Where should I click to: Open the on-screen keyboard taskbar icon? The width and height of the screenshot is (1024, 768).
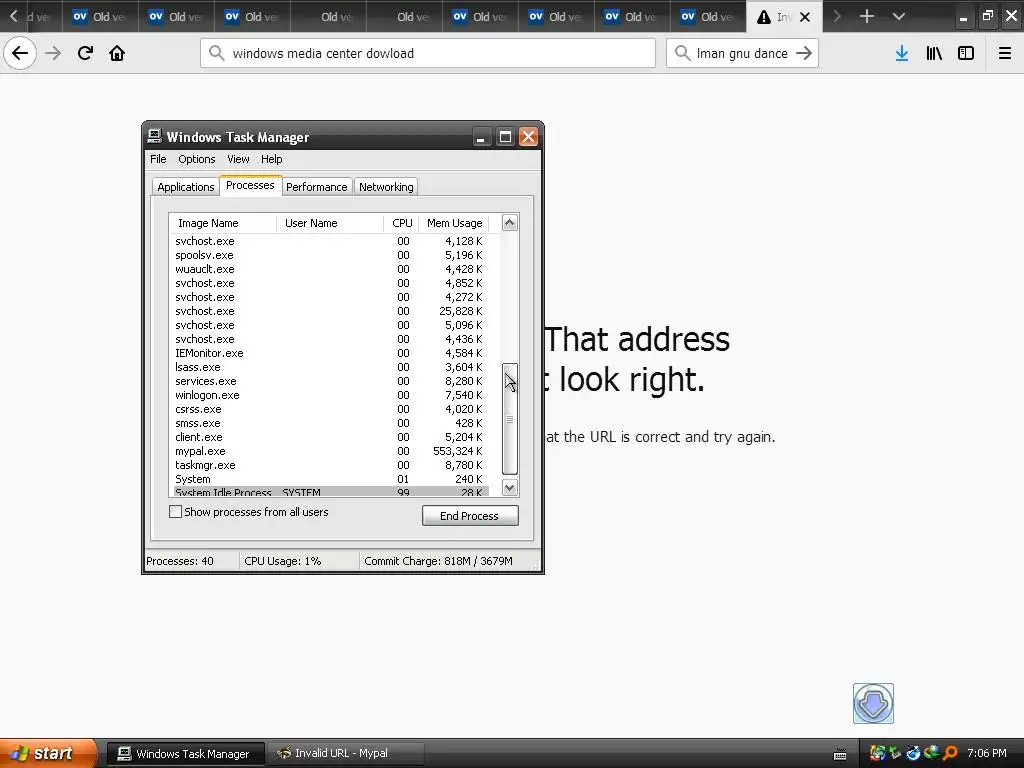point(840,754)
